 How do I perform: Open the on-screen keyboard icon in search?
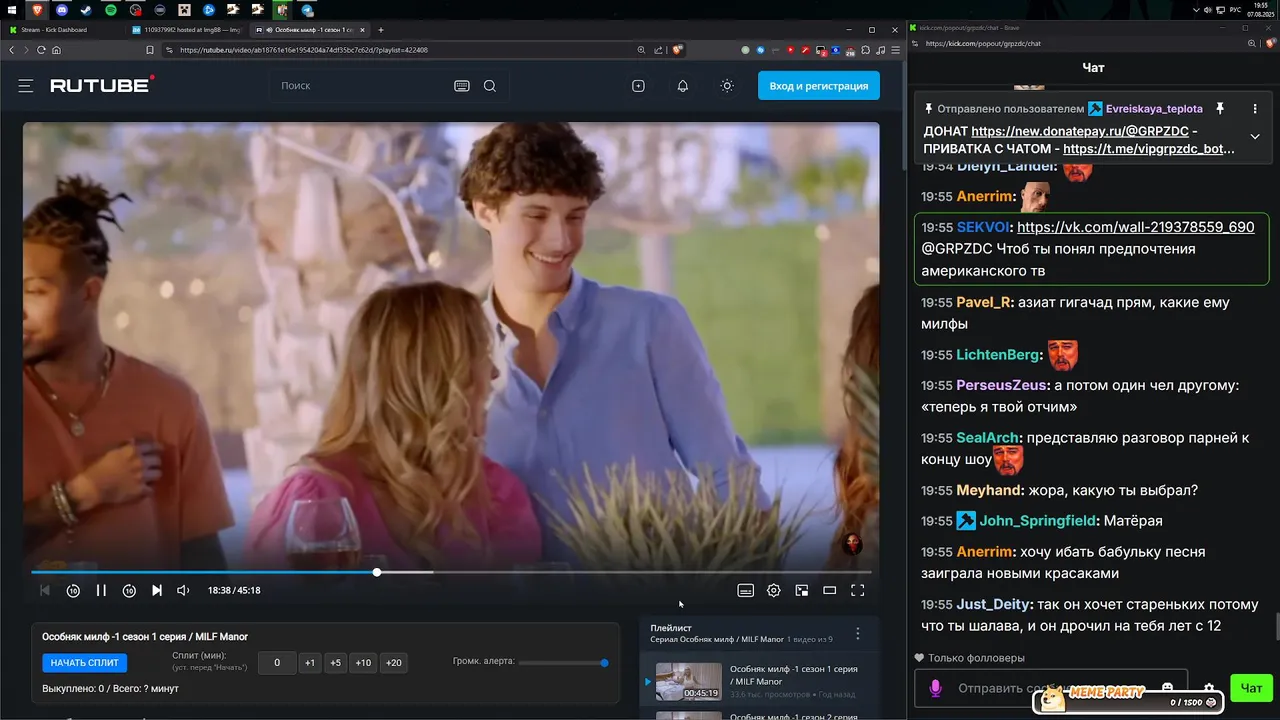[x=462, y=86]
